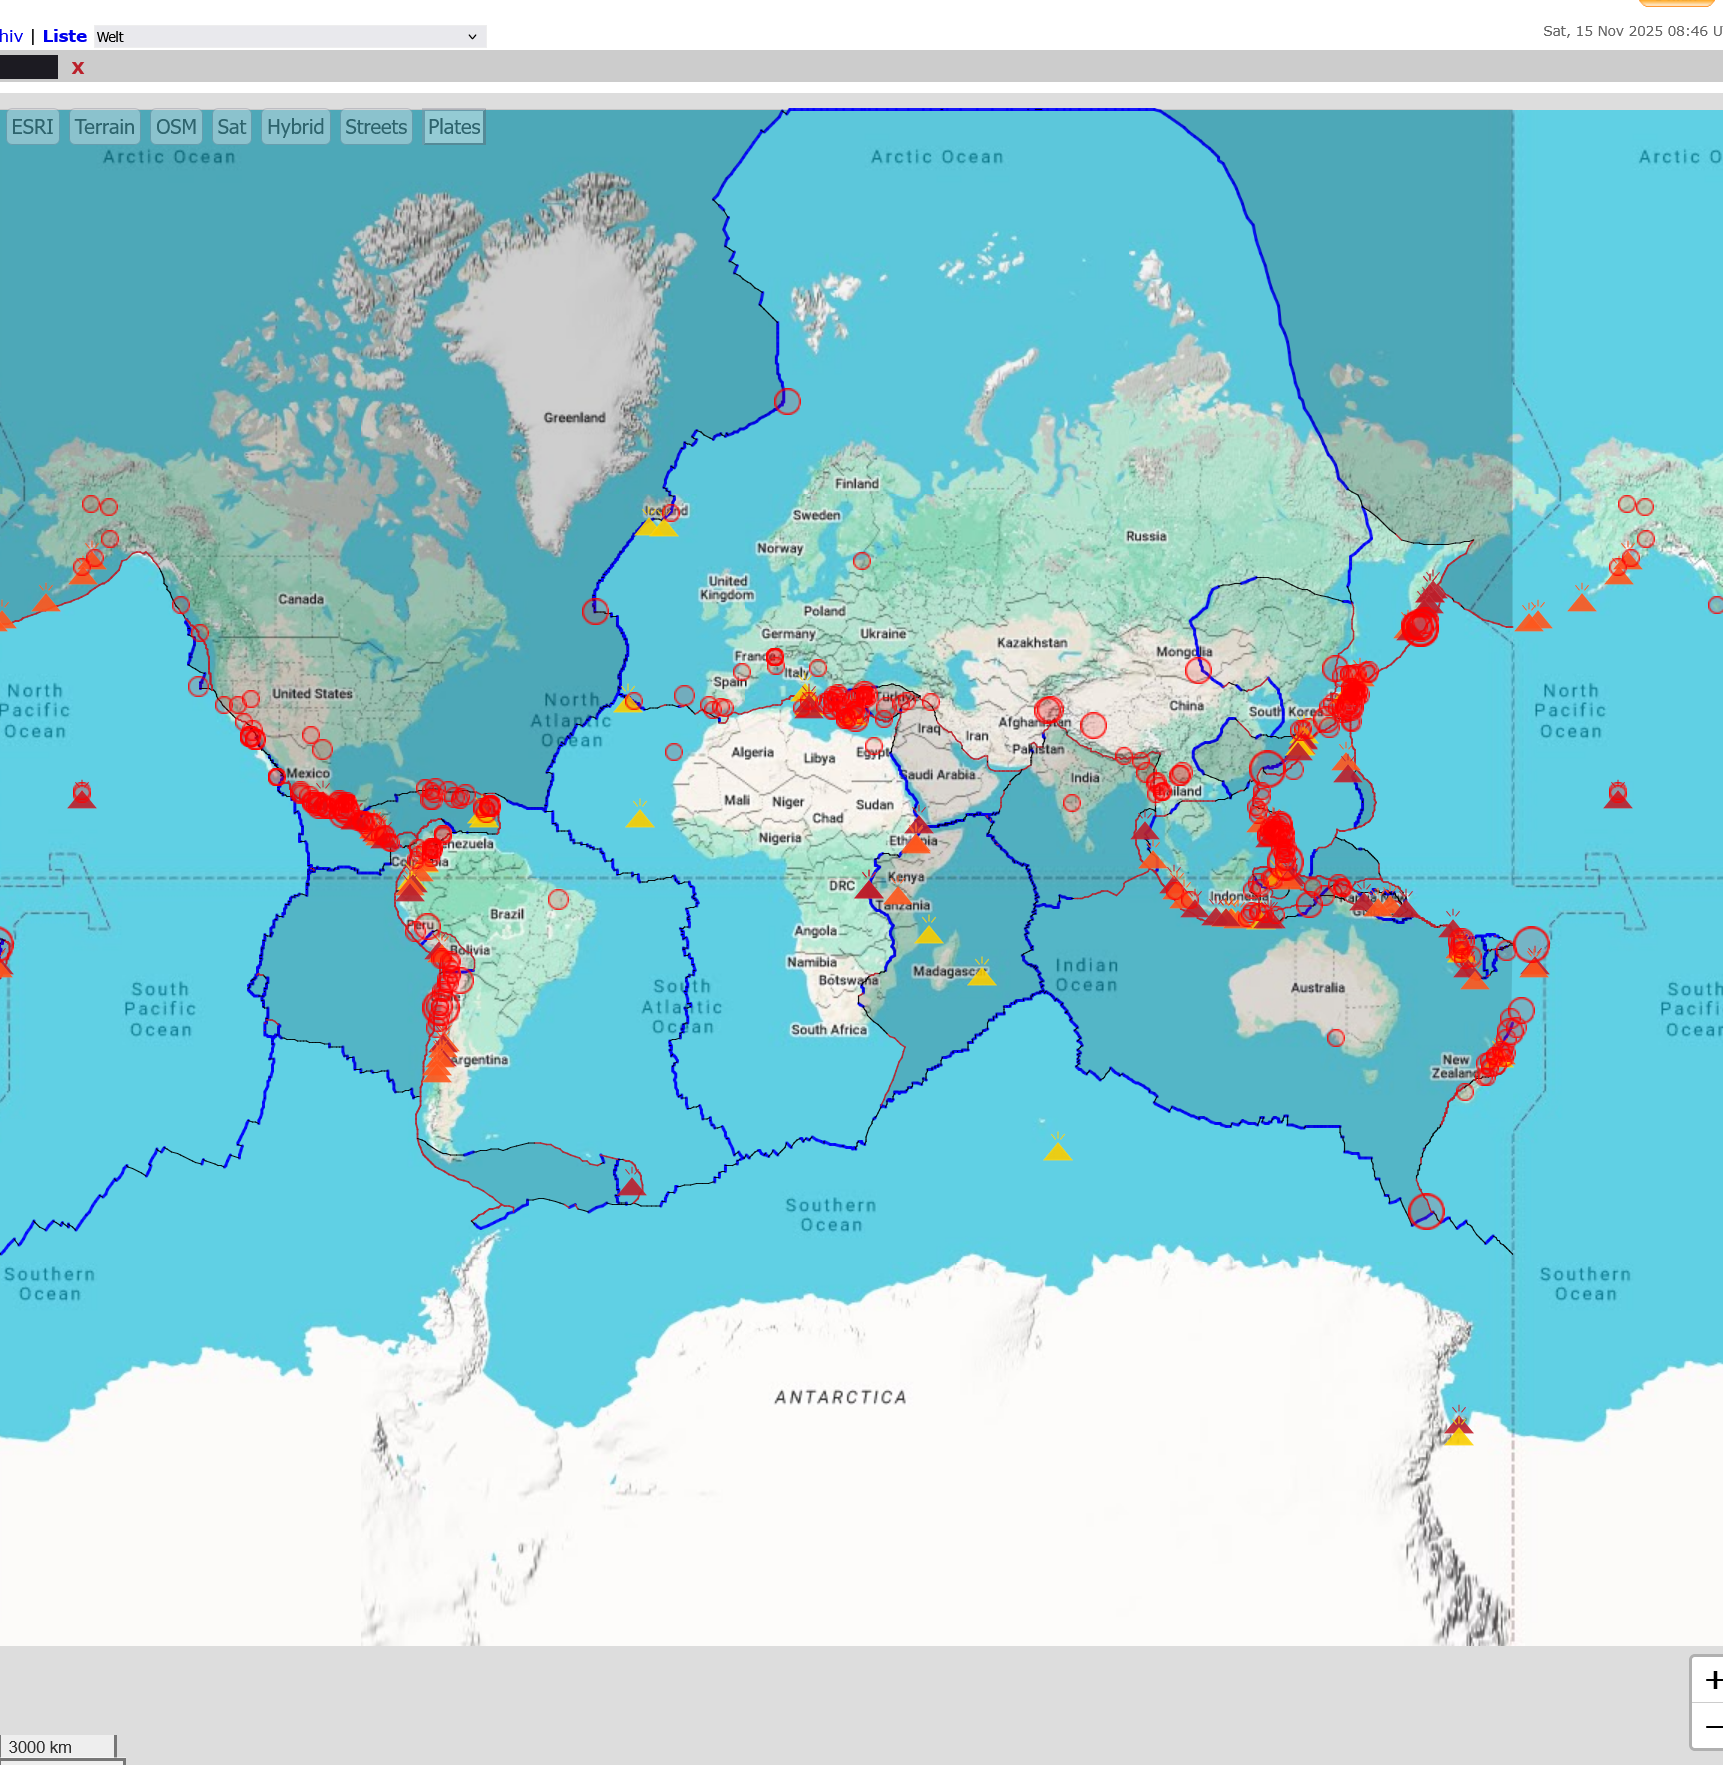The height and width of the screenshot is (1765, 1723).
Task: Select the Streets basemap button
Action: (x=376, y=127)
